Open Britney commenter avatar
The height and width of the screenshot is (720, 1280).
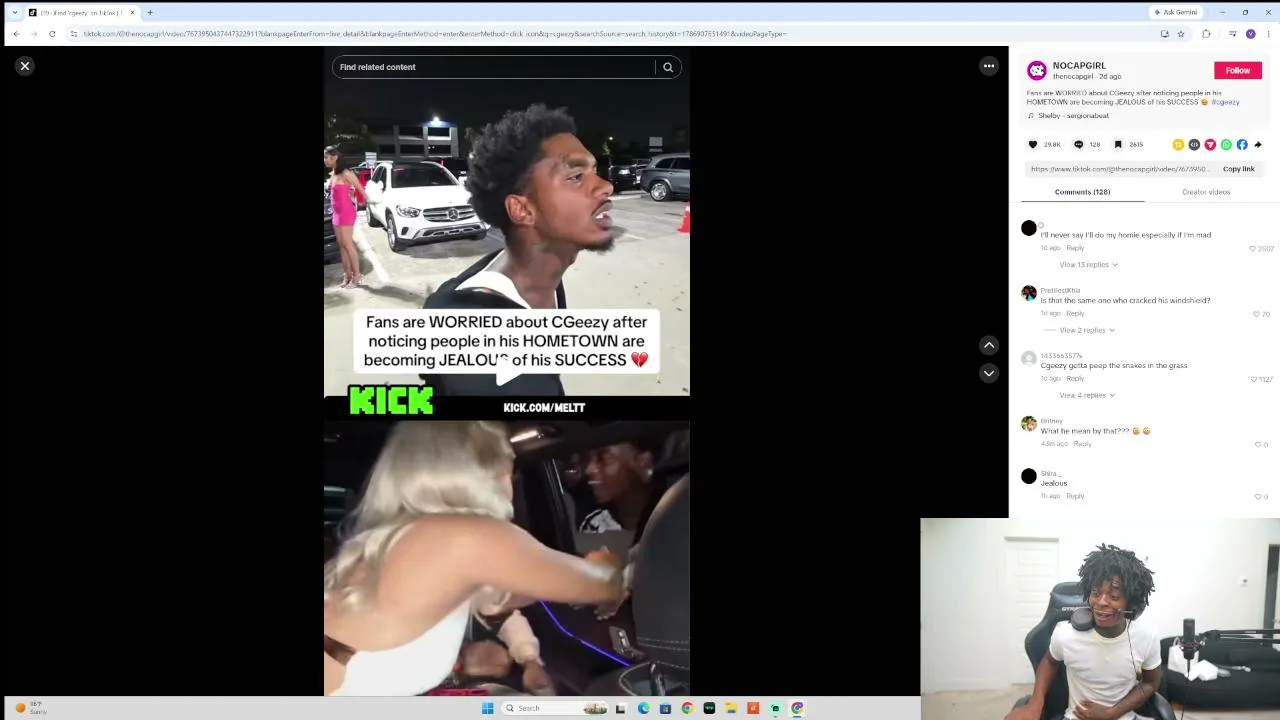pos(1029,424)
